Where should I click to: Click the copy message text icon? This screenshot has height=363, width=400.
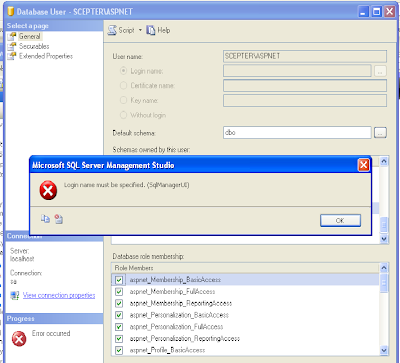tap(45, 219)
